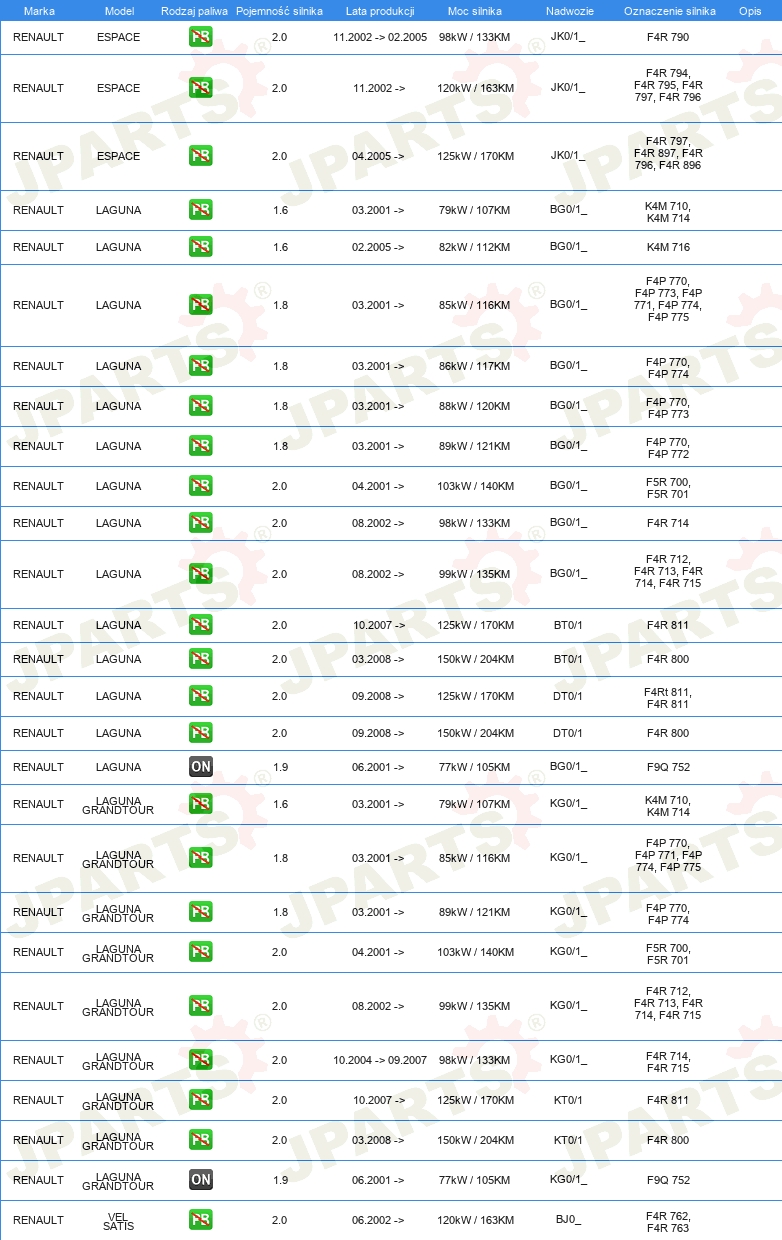Screen dimensions: 782x1240
Task: Select PB icon in Laguna Grandtour 85kW/116KM row
Action: point(201,858)
